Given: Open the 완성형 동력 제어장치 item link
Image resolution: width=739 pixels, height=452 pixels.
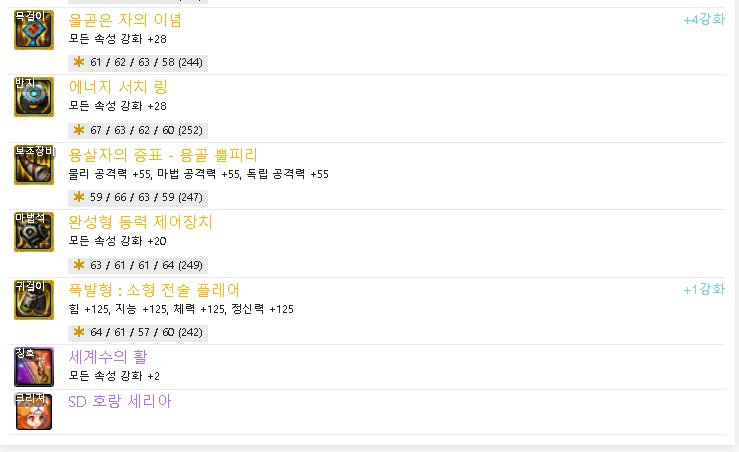Looking at the screenshot, I should pyautogui.click(x=140, y=222).
